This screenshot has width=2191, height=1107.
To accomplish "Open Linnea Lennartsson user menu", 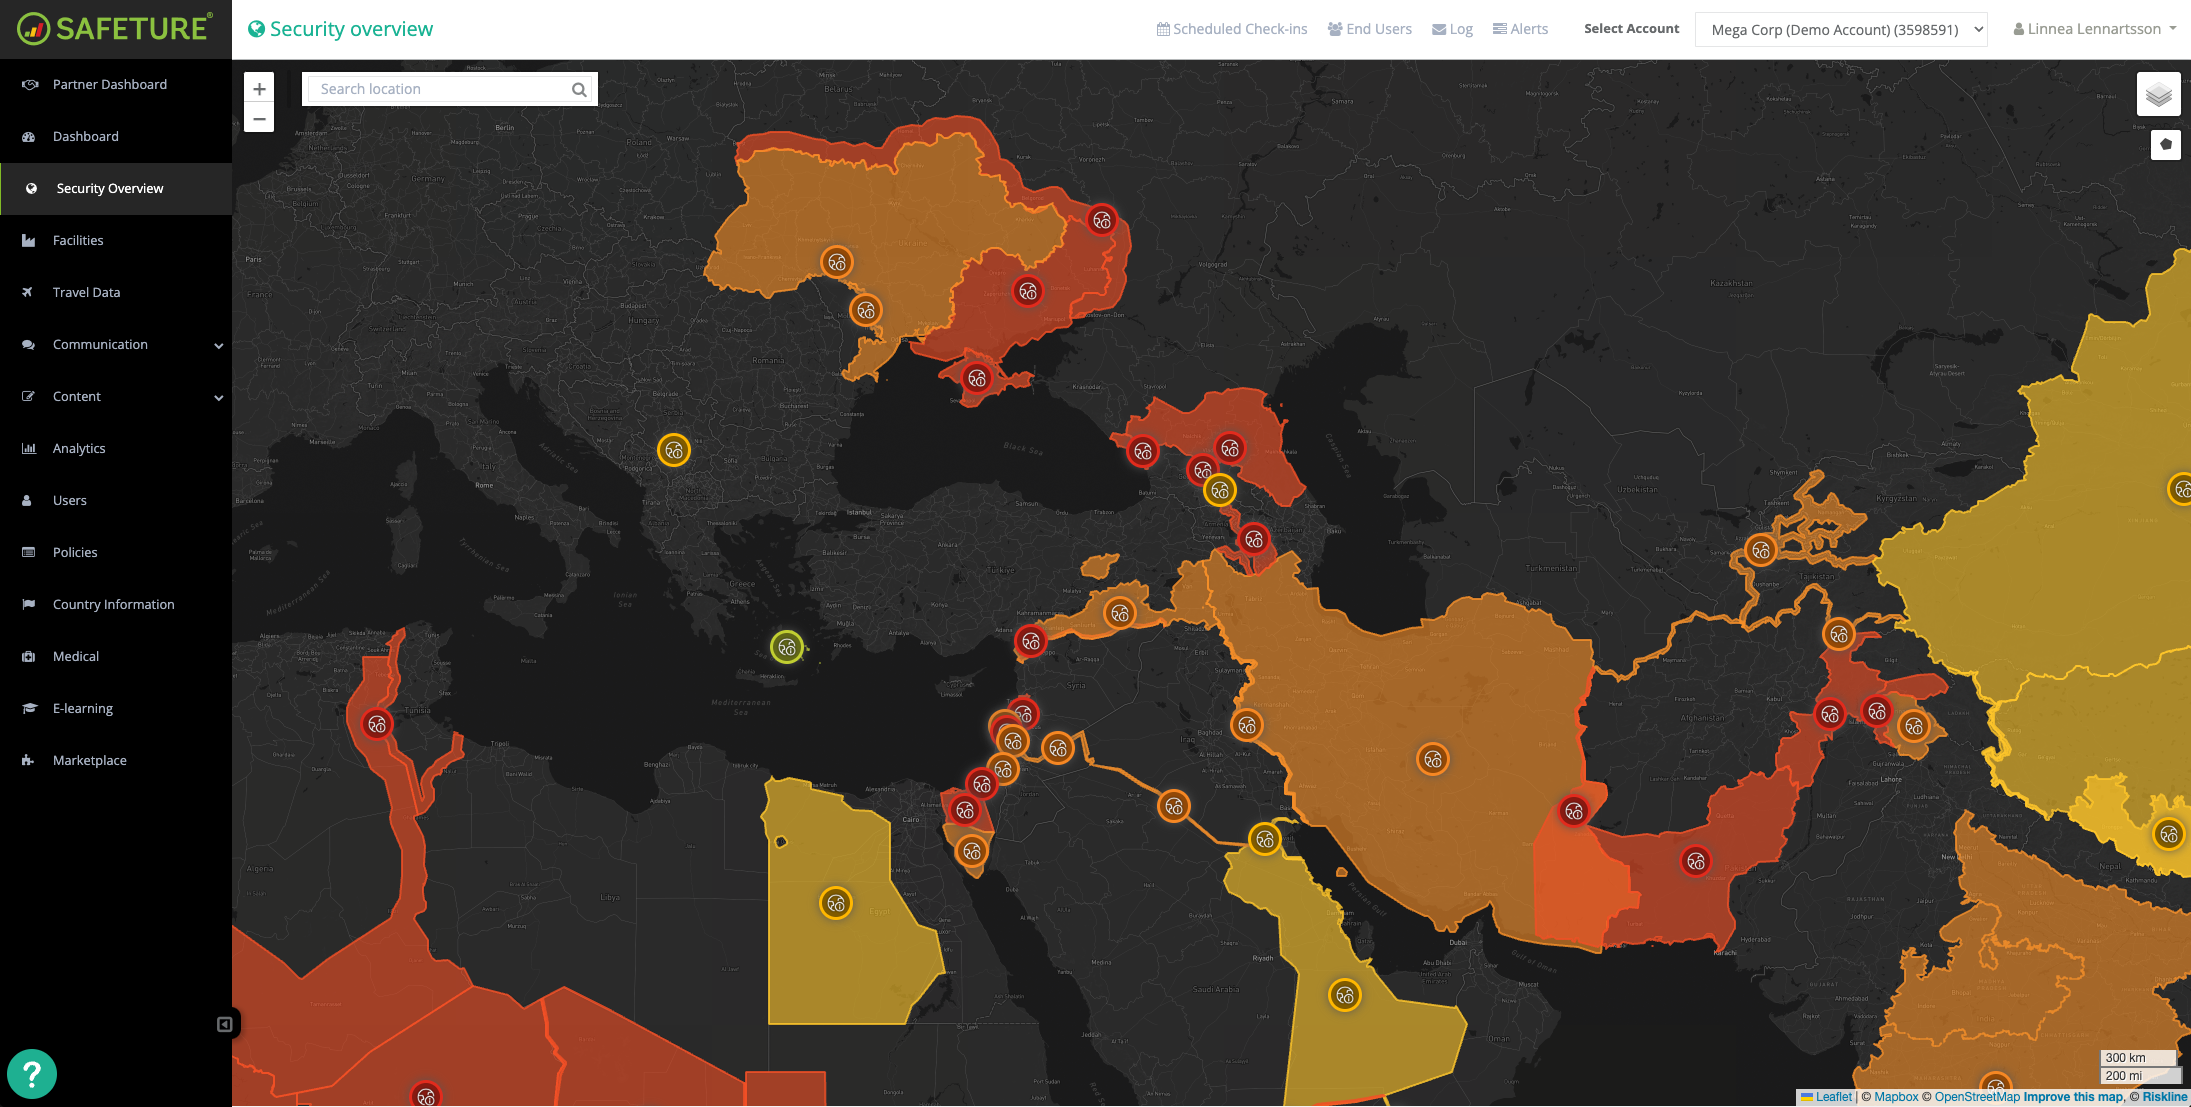I will pos(2094,29).
